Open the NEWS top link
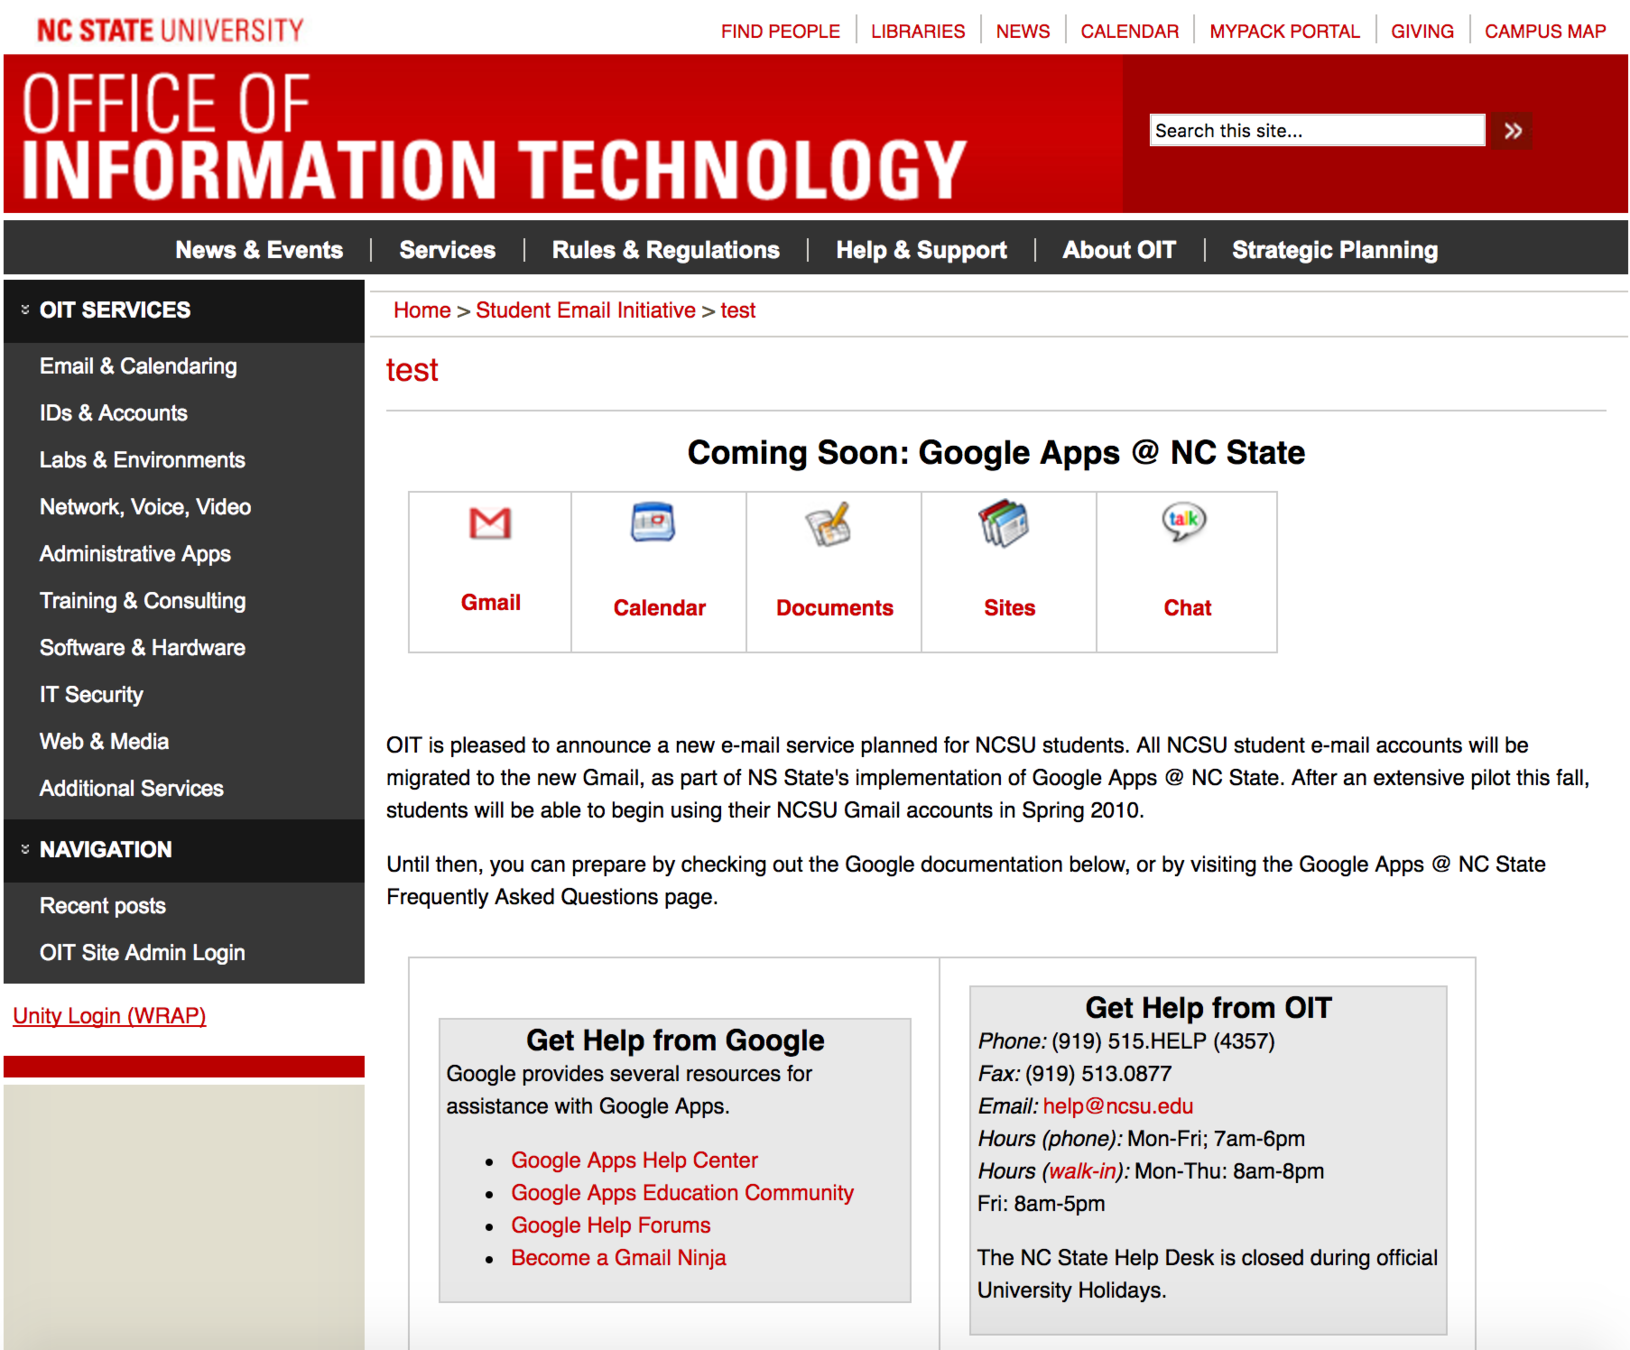Image resolution: width=1630 pixels, height=1350 pixels. pyautogui.click(x=1023, y=31)
